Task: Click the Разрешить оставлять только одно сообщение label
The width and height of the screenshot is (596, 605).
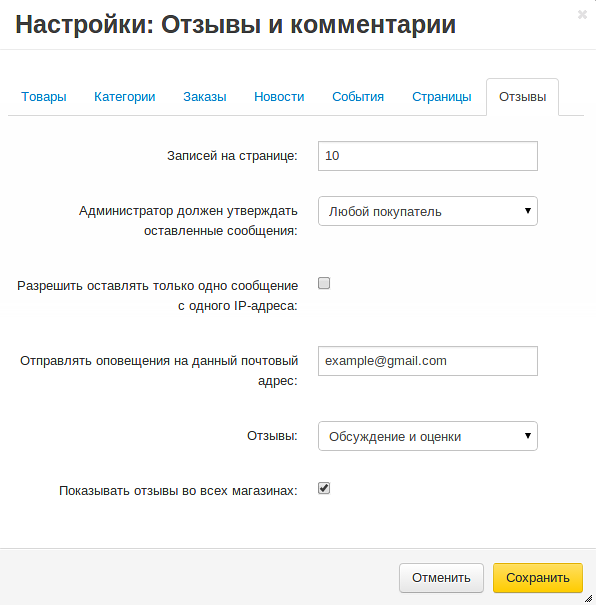Action: pos(157,296)
